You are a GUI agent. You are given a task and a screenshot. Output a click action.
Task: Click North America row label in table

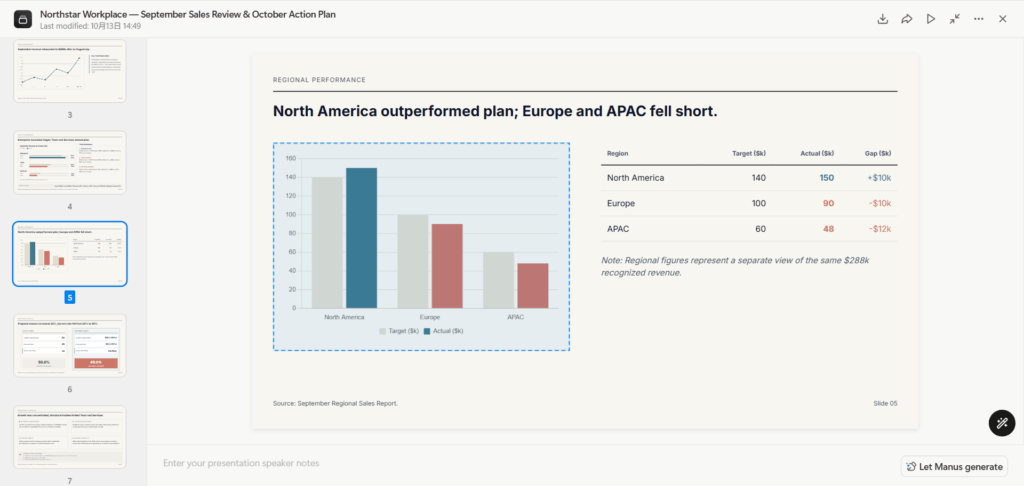click(635, 178)
